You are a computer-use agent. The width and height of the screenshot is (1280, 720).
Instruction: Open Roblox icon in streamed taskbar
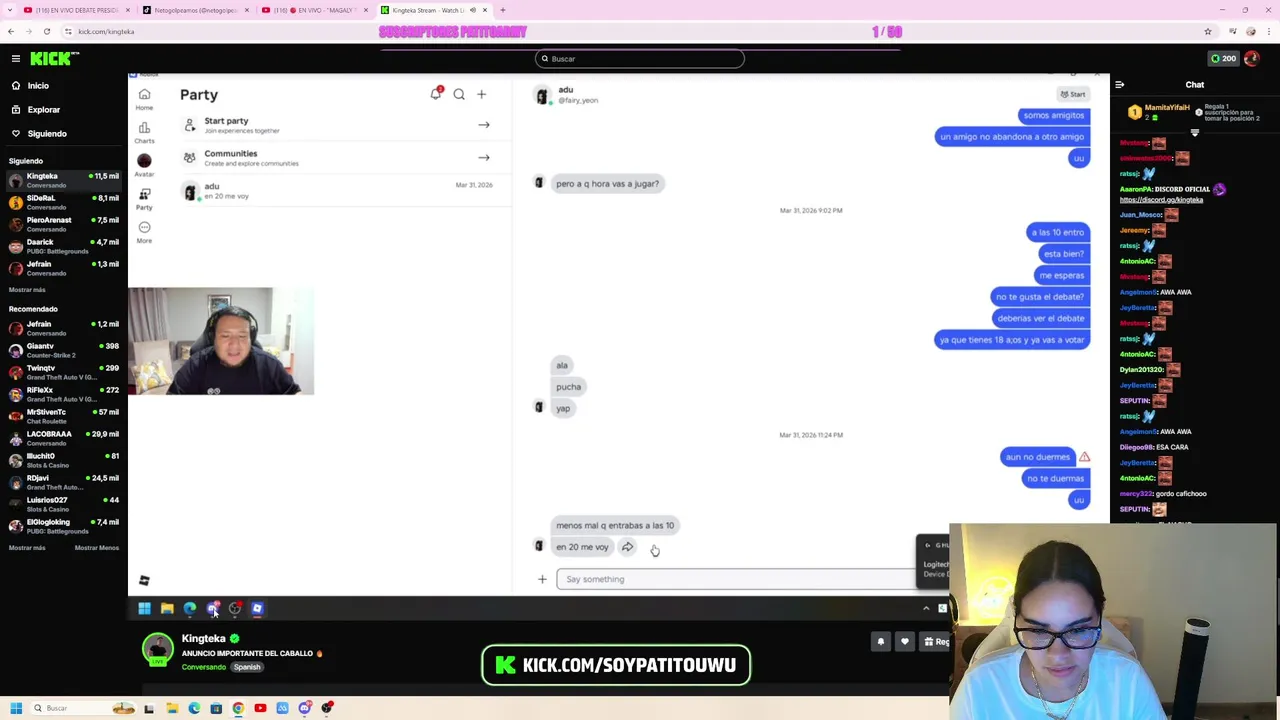pos(257,608)
